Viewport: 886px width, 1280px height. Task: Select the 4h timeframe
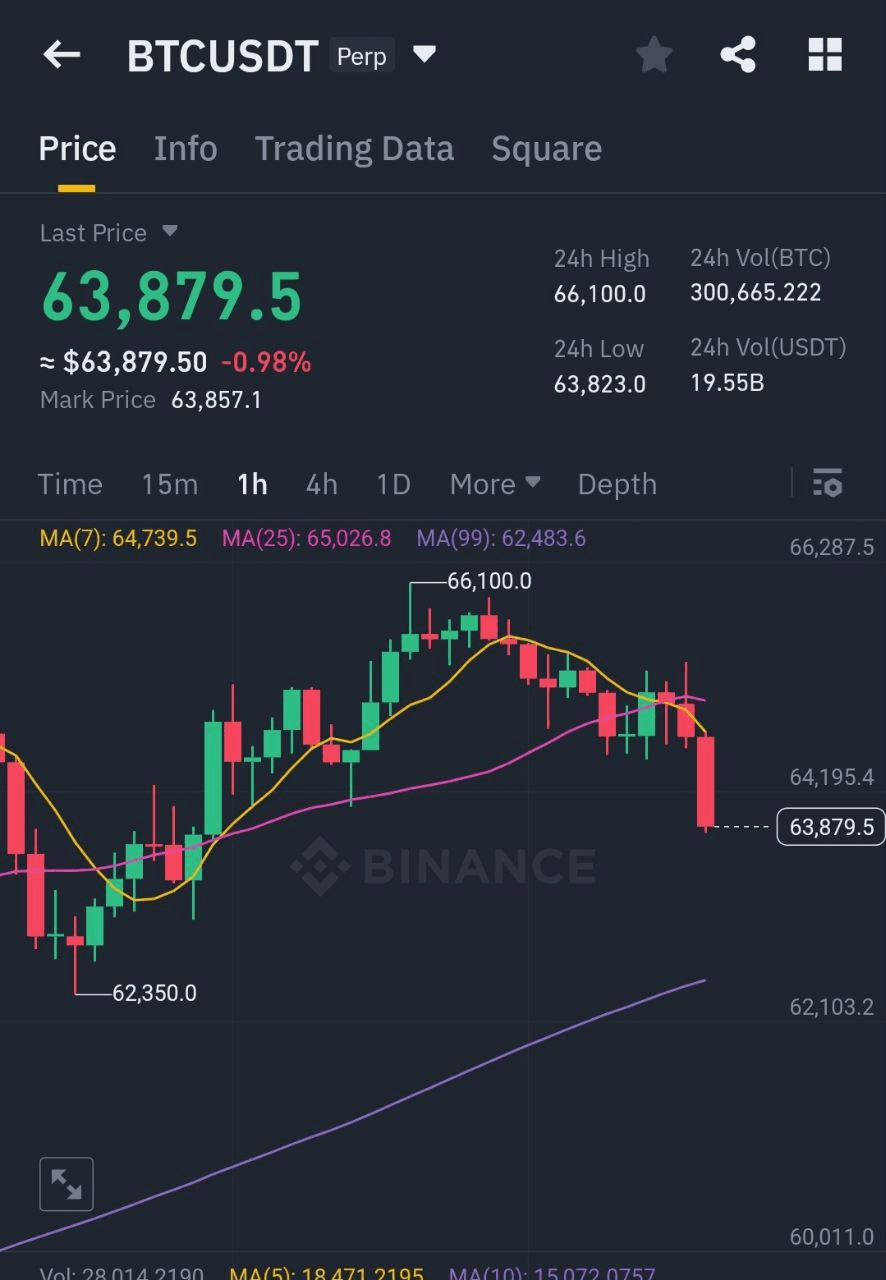321,484
